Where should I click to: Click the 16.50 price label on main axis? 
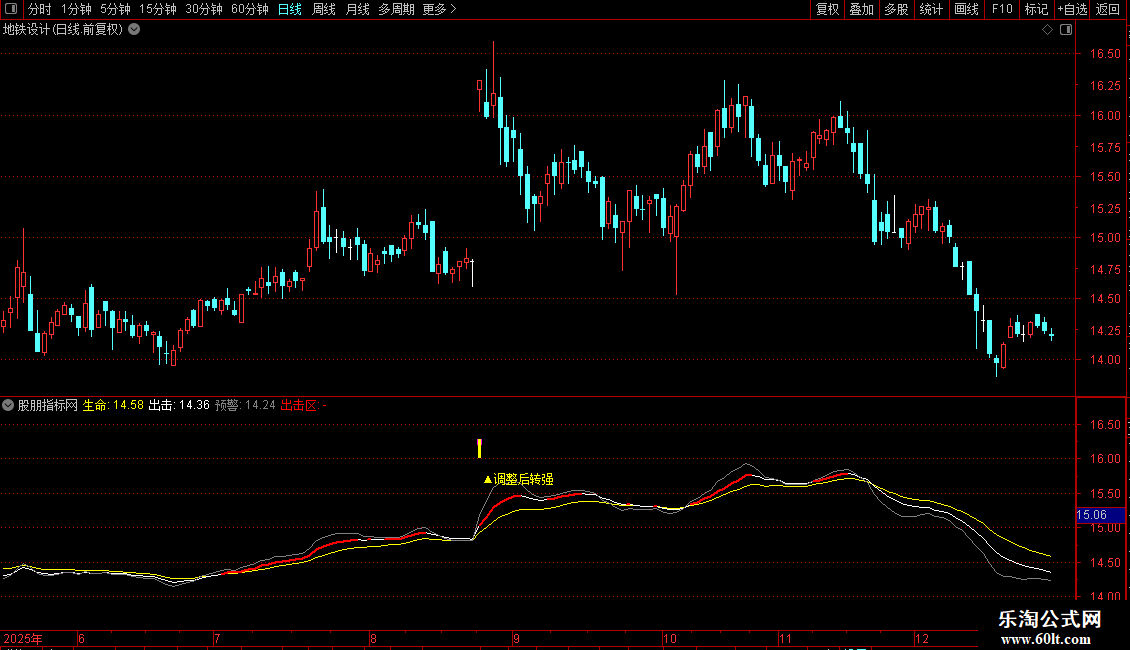coord(1105,54)
